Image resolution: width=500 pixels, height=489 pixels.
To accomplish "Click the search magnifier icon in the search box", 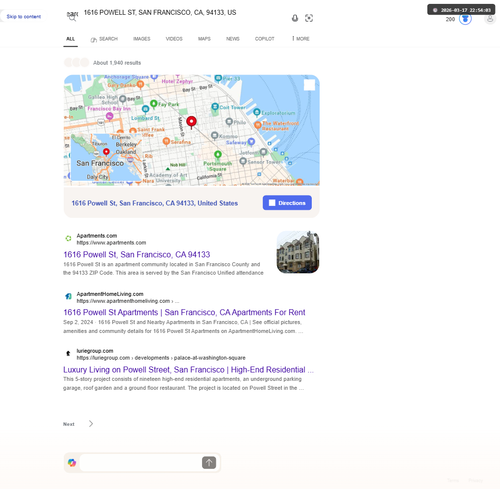I will pos(72,18).
